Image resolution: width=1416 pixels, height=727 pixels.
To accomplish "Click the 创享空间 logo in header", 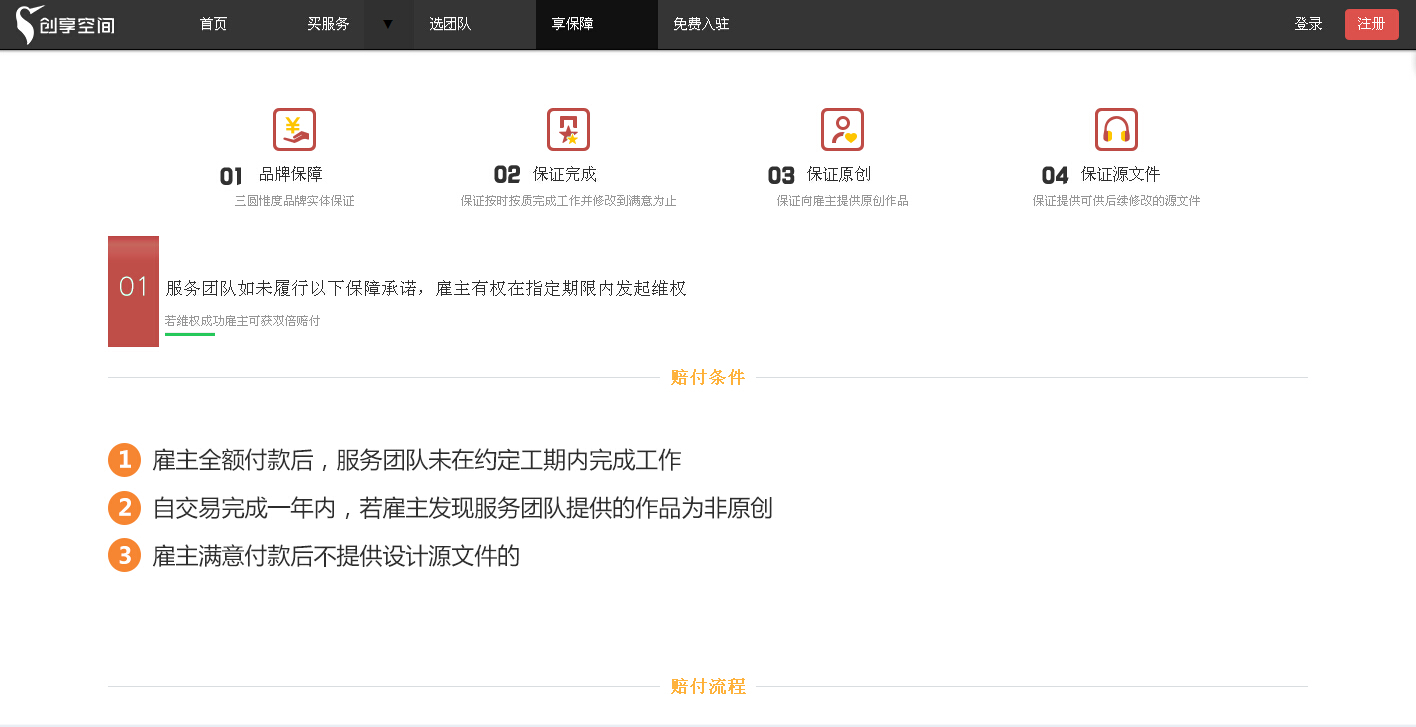I will pyautogui.click(x=66, y=24).
